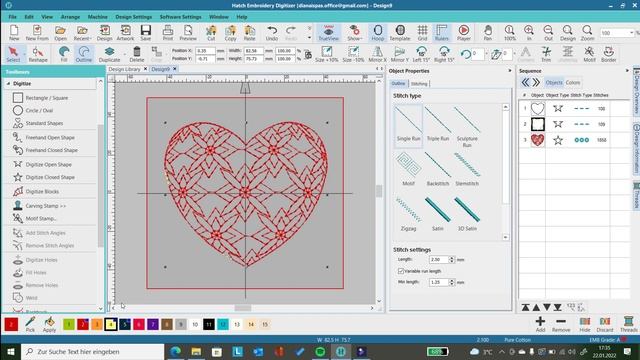Open the Software Settings menu
Viewport: 640px width, 360px height.
coord(180,17)
